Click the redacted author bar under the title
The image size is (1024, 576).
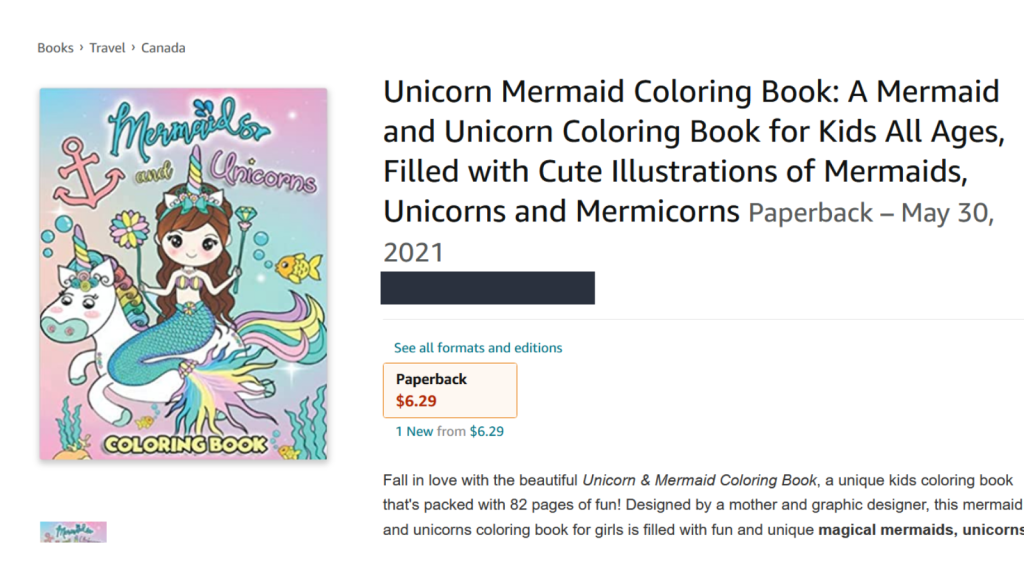487,287
